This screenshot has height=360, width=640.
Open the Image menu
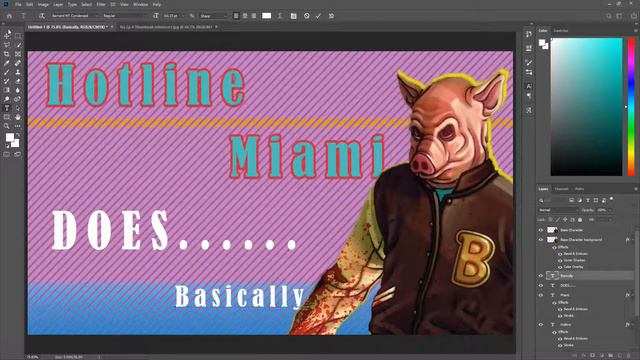[43, 4]
